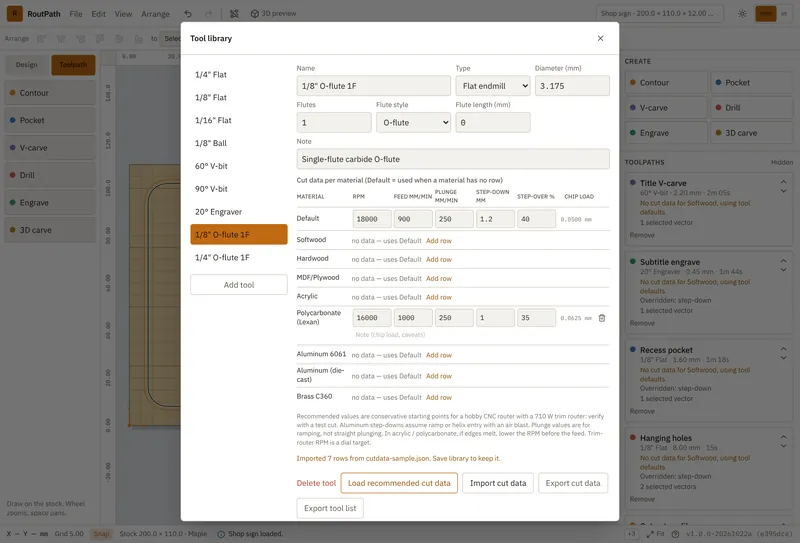
Task: Click the info icon beside Shop sign loaded
Action: pyautogui.click(x=221, y=534)
